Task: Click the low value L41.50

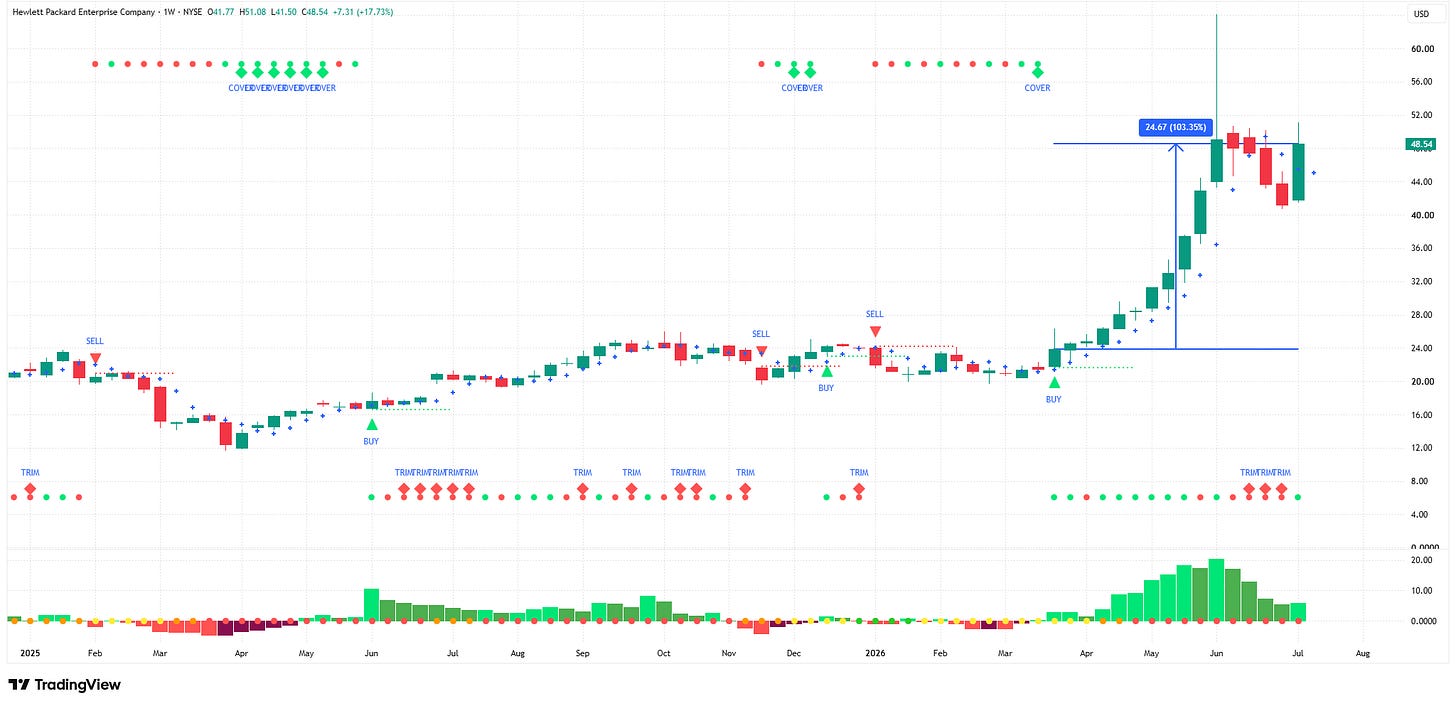Action: (289, 12)
